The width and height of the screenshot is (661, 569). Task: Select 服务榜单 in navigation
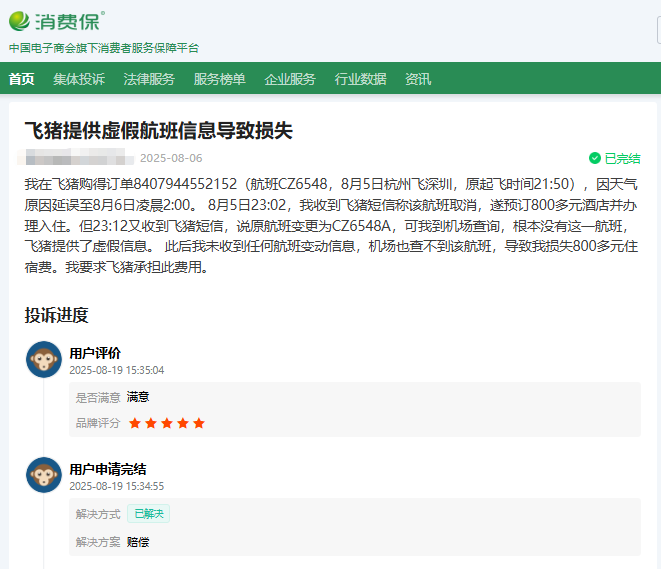(220, 79)
